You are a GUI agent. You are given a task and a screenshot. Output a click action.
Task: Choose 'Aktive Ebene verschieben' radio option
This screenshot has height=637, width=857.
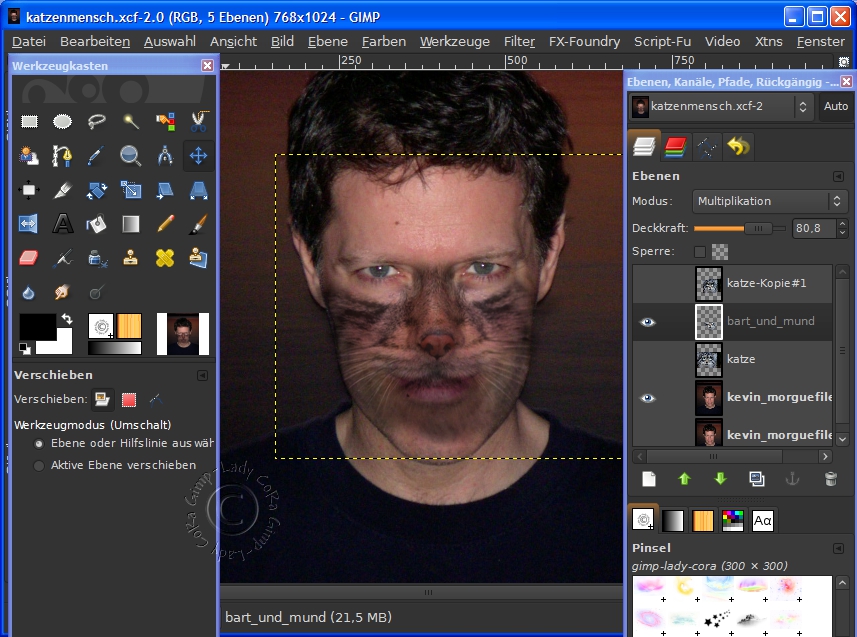(39, 466)
